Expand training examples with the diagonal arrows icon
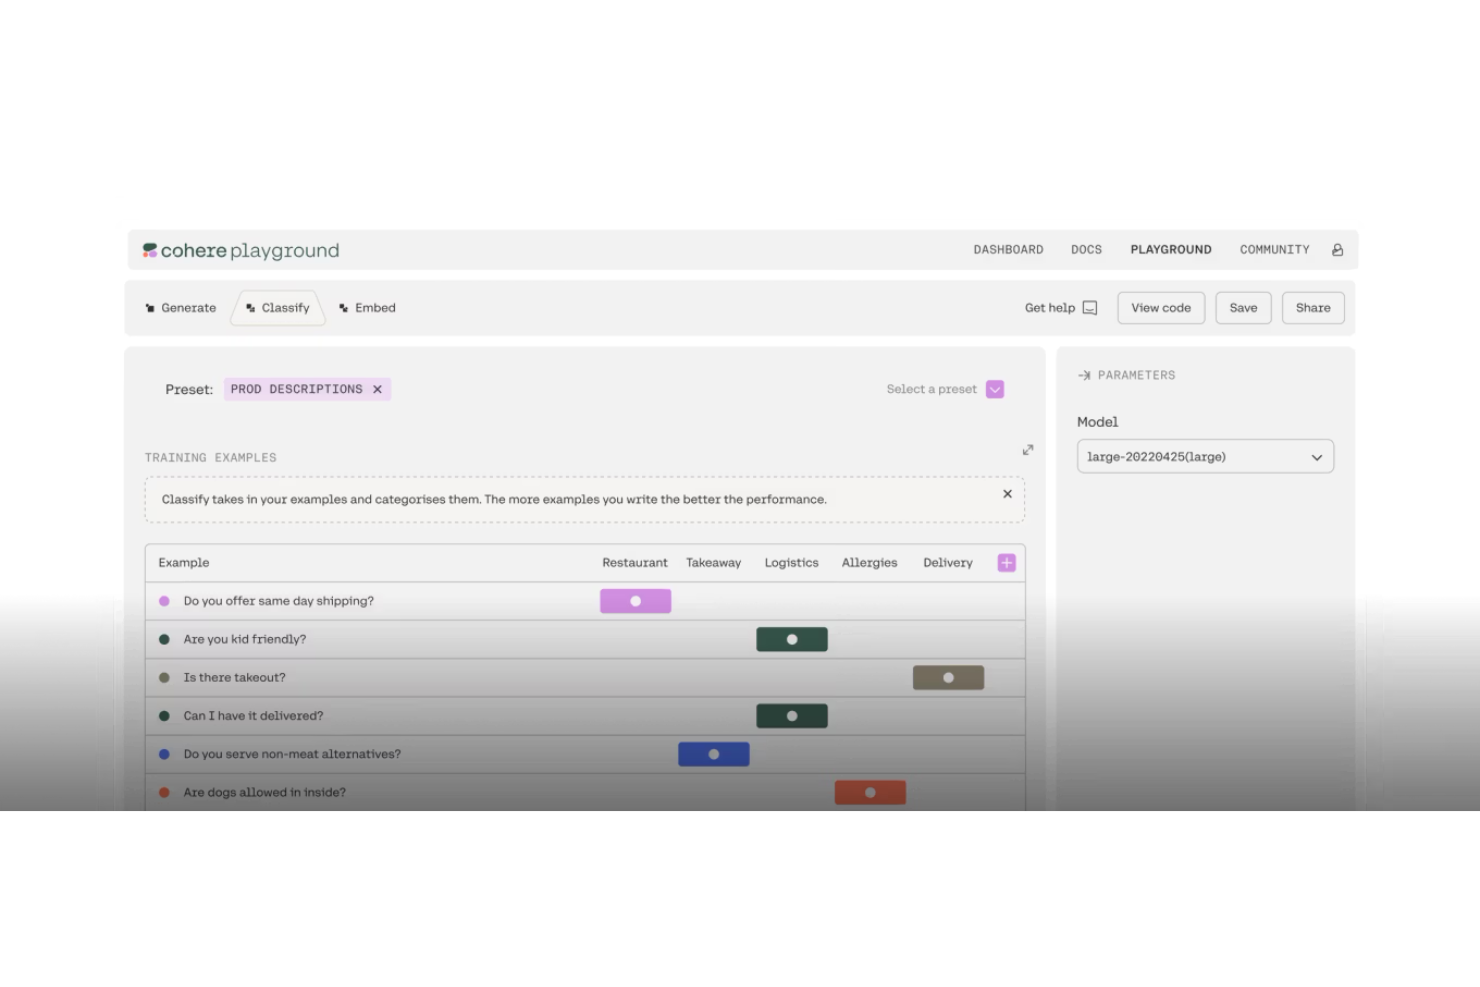The image size is (1480, 987). click(x=1028, y=449)
